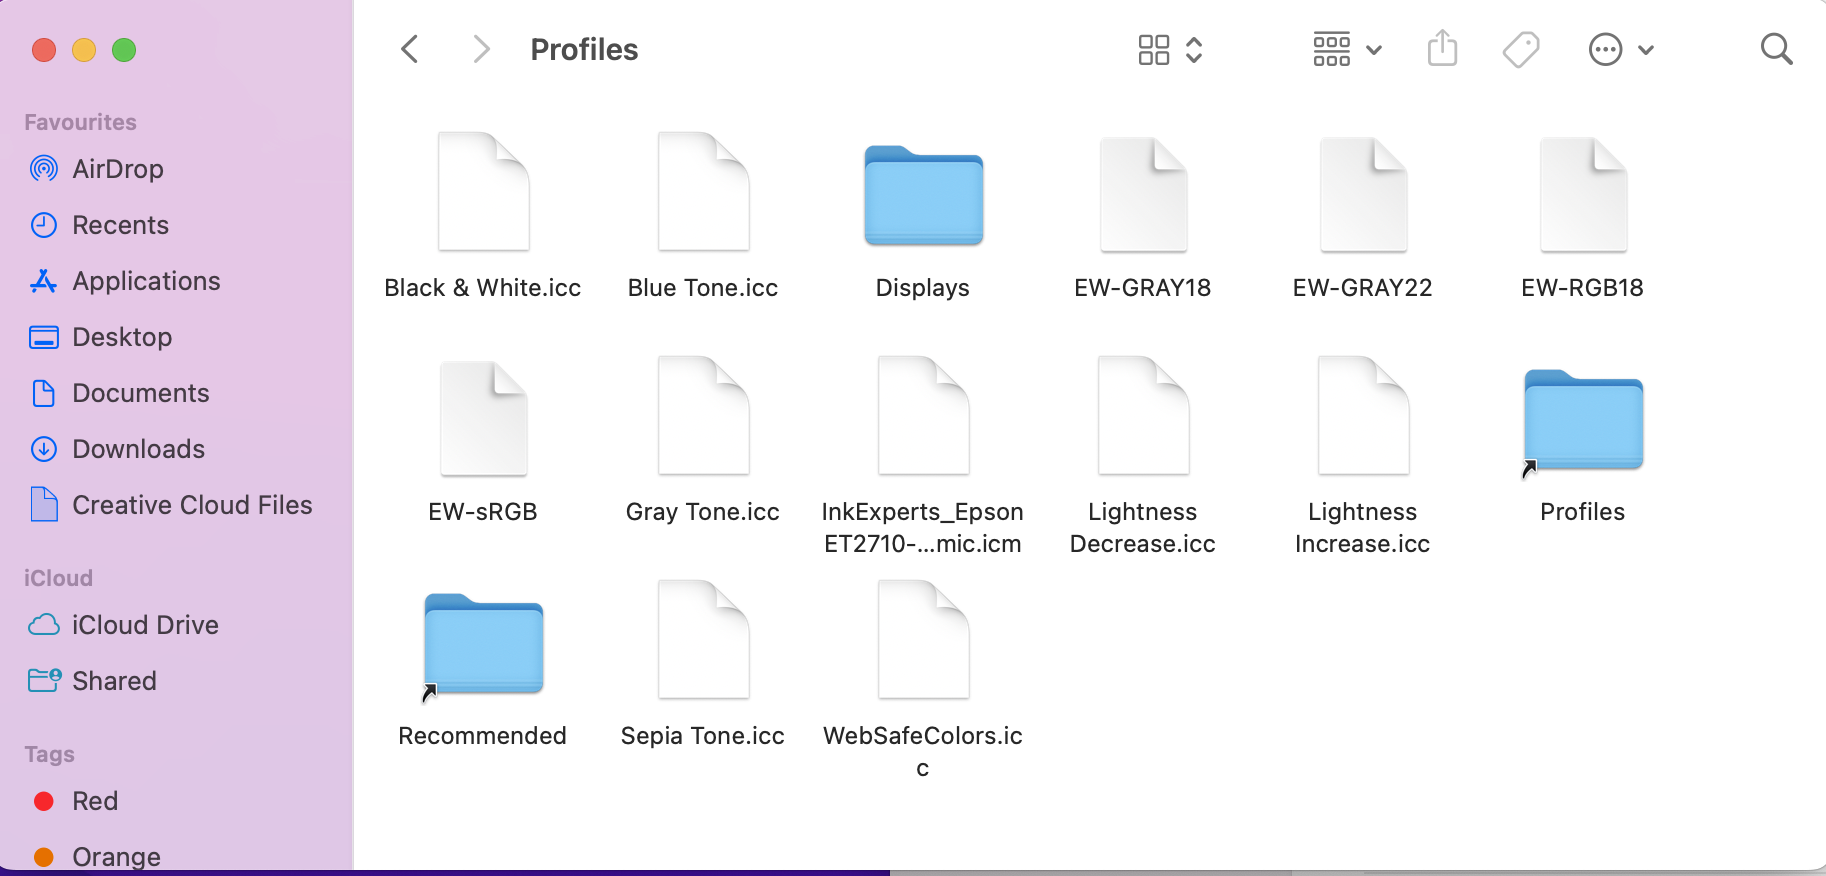Select the Displays folder icon
Screen dimensions: 1826x876
pos(923,196)
